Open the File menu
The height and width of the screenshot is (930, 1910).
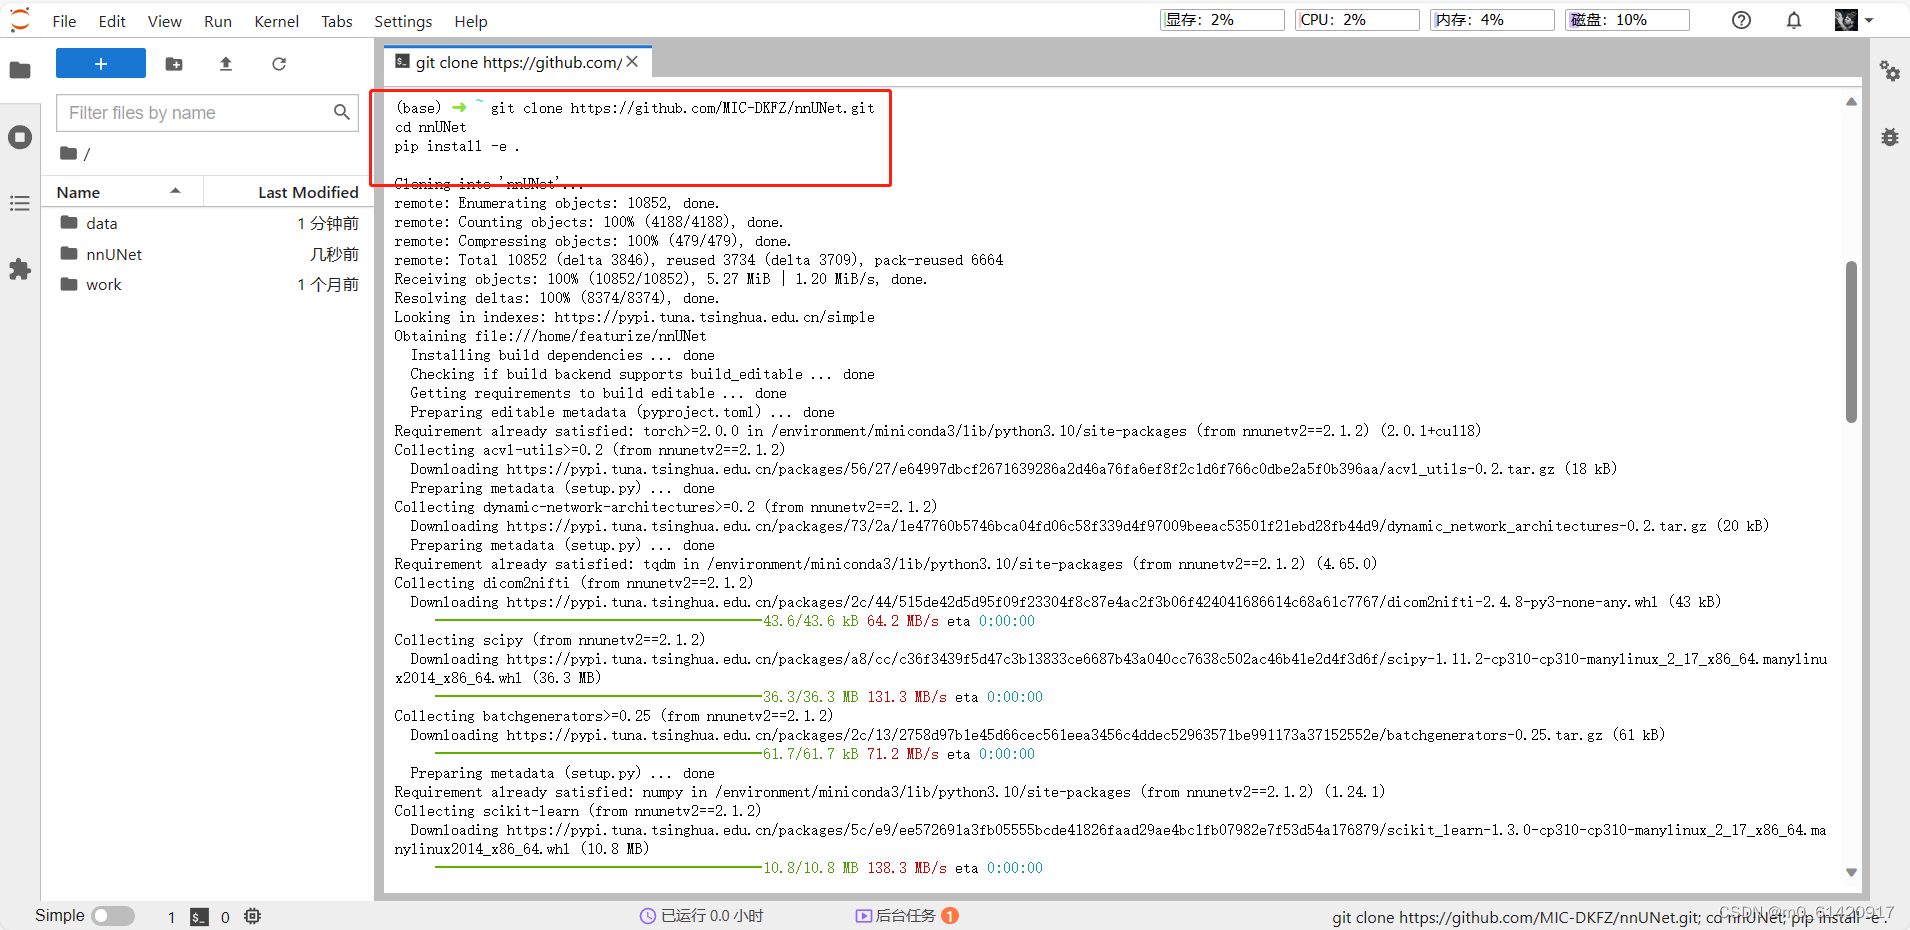(x=64, y=21)
